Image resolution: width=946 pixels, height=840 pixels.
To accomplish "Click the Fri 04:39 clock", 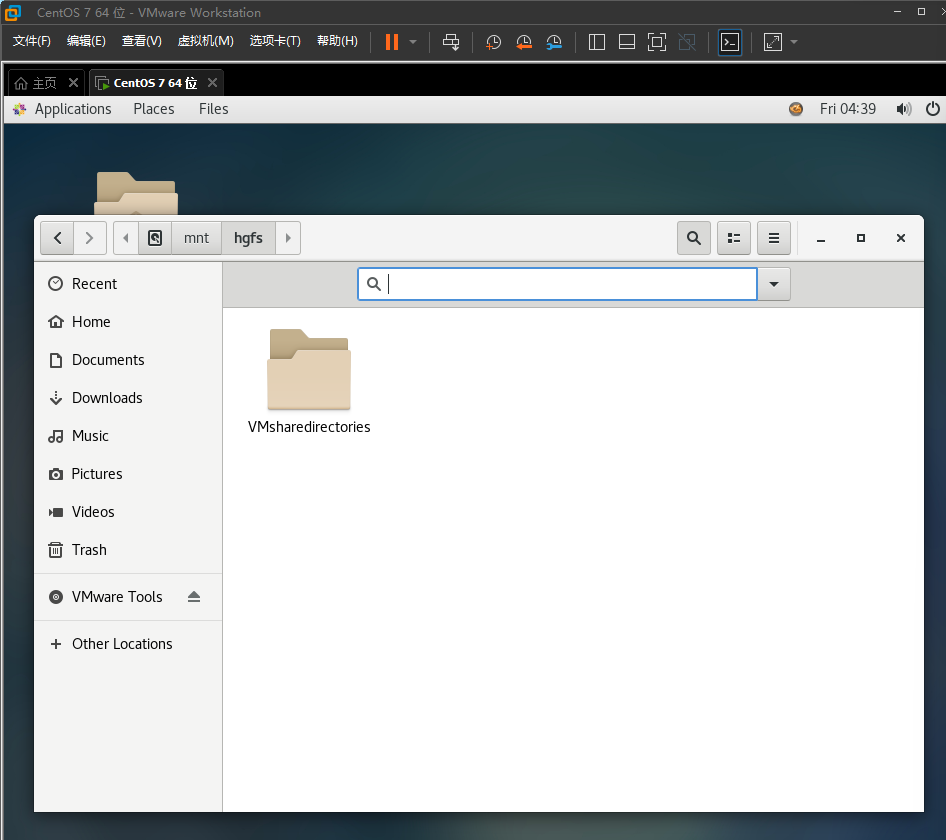I will click(848, 109).
